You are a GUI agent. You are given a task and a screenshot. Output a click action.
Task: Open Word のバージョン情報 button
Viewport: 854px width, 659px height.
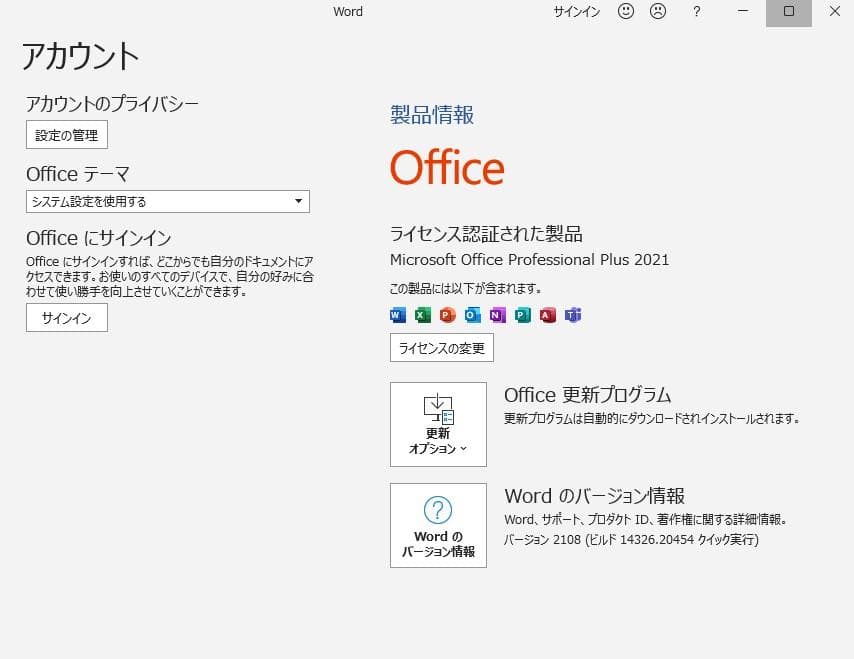coord(438,525)
